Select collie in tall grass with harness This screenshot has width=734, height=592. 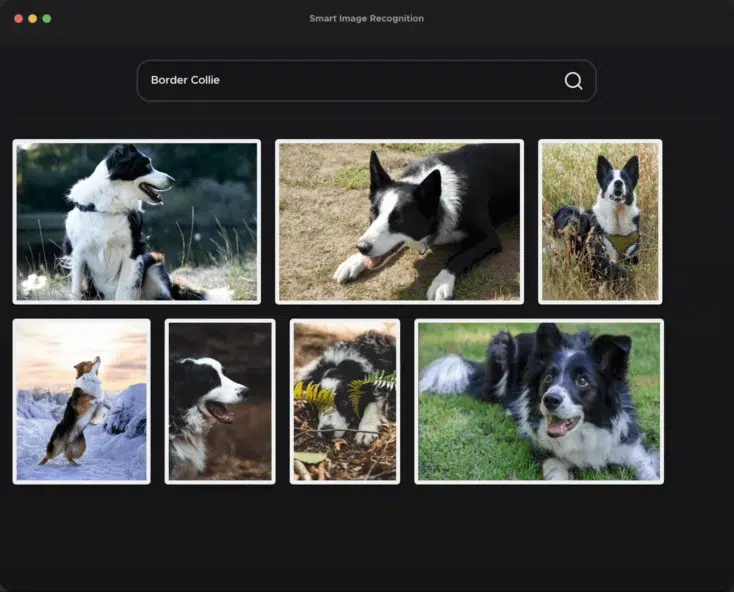tap(600, 222)
